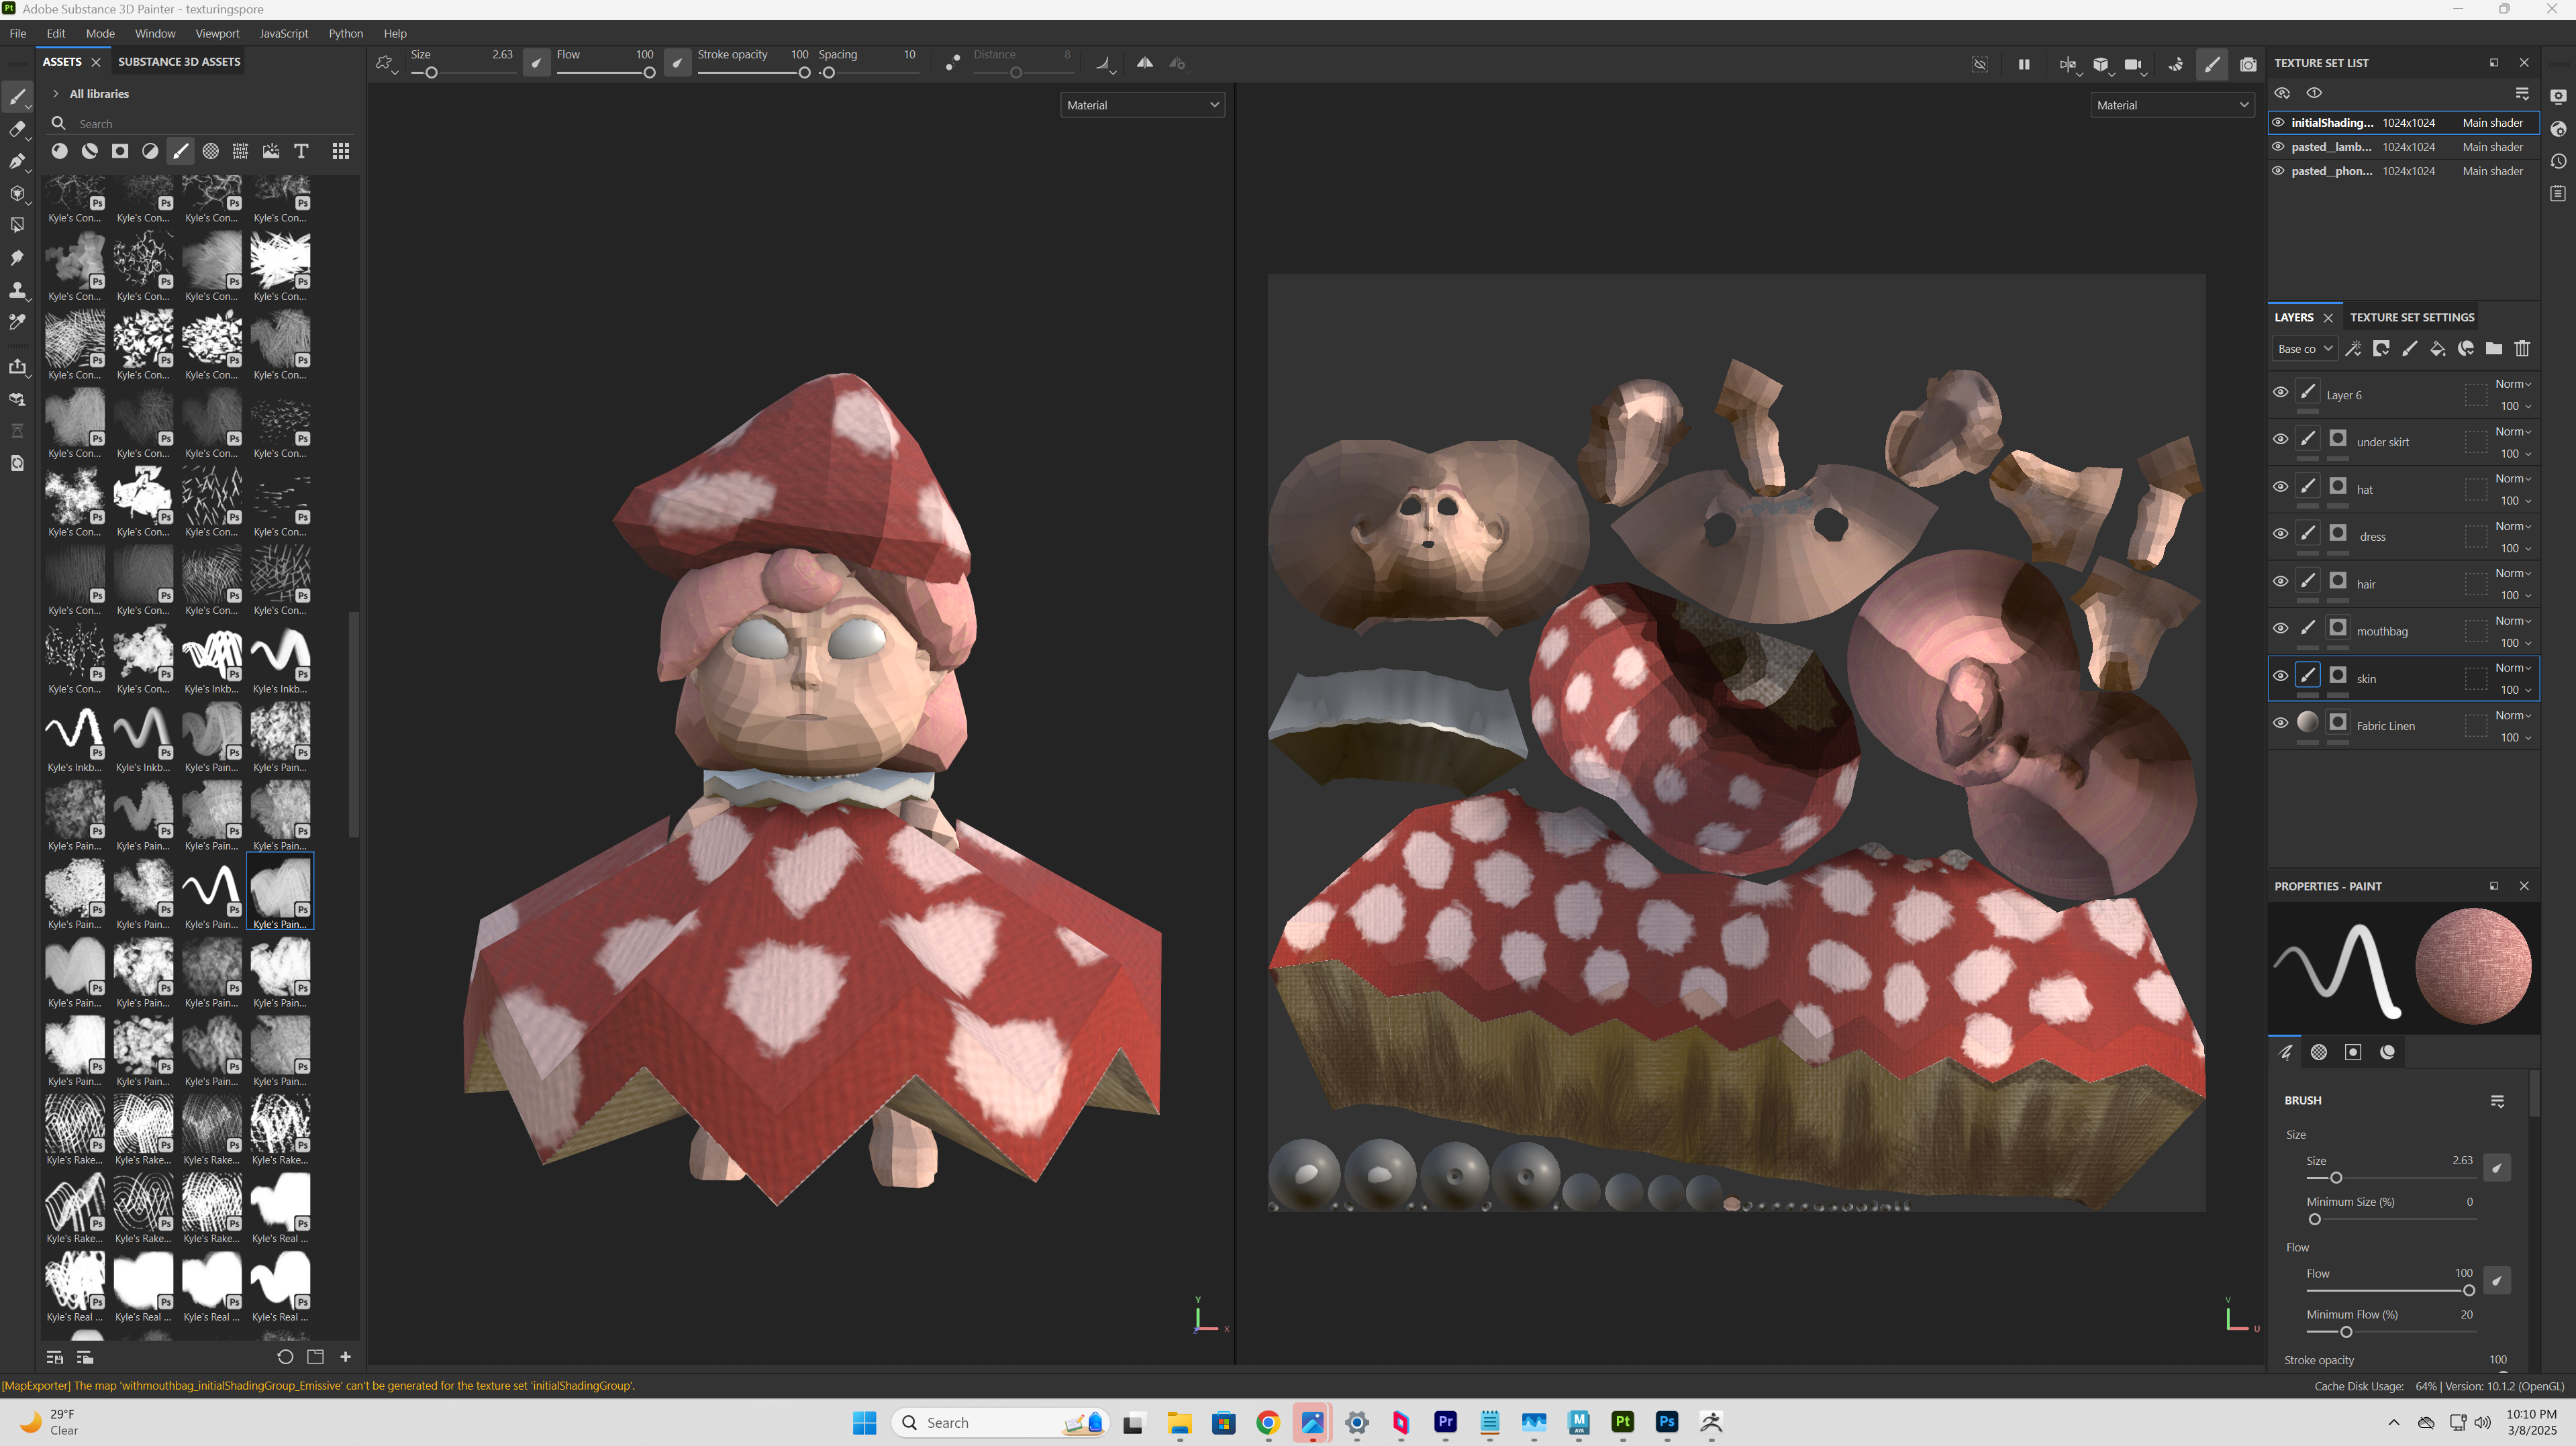Toggle symmetry in the top toolbar
The height and width of the screenshot is (1446, 2576).
click(1144, 63)
